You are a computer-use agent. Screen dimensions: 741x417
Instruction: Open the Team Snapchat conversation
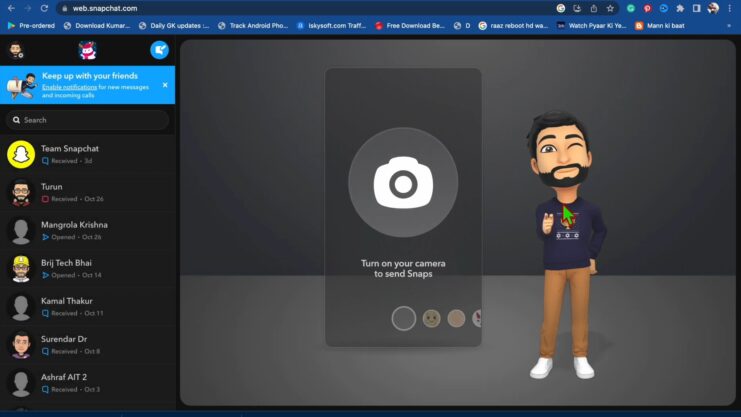[x=87, y=155]
